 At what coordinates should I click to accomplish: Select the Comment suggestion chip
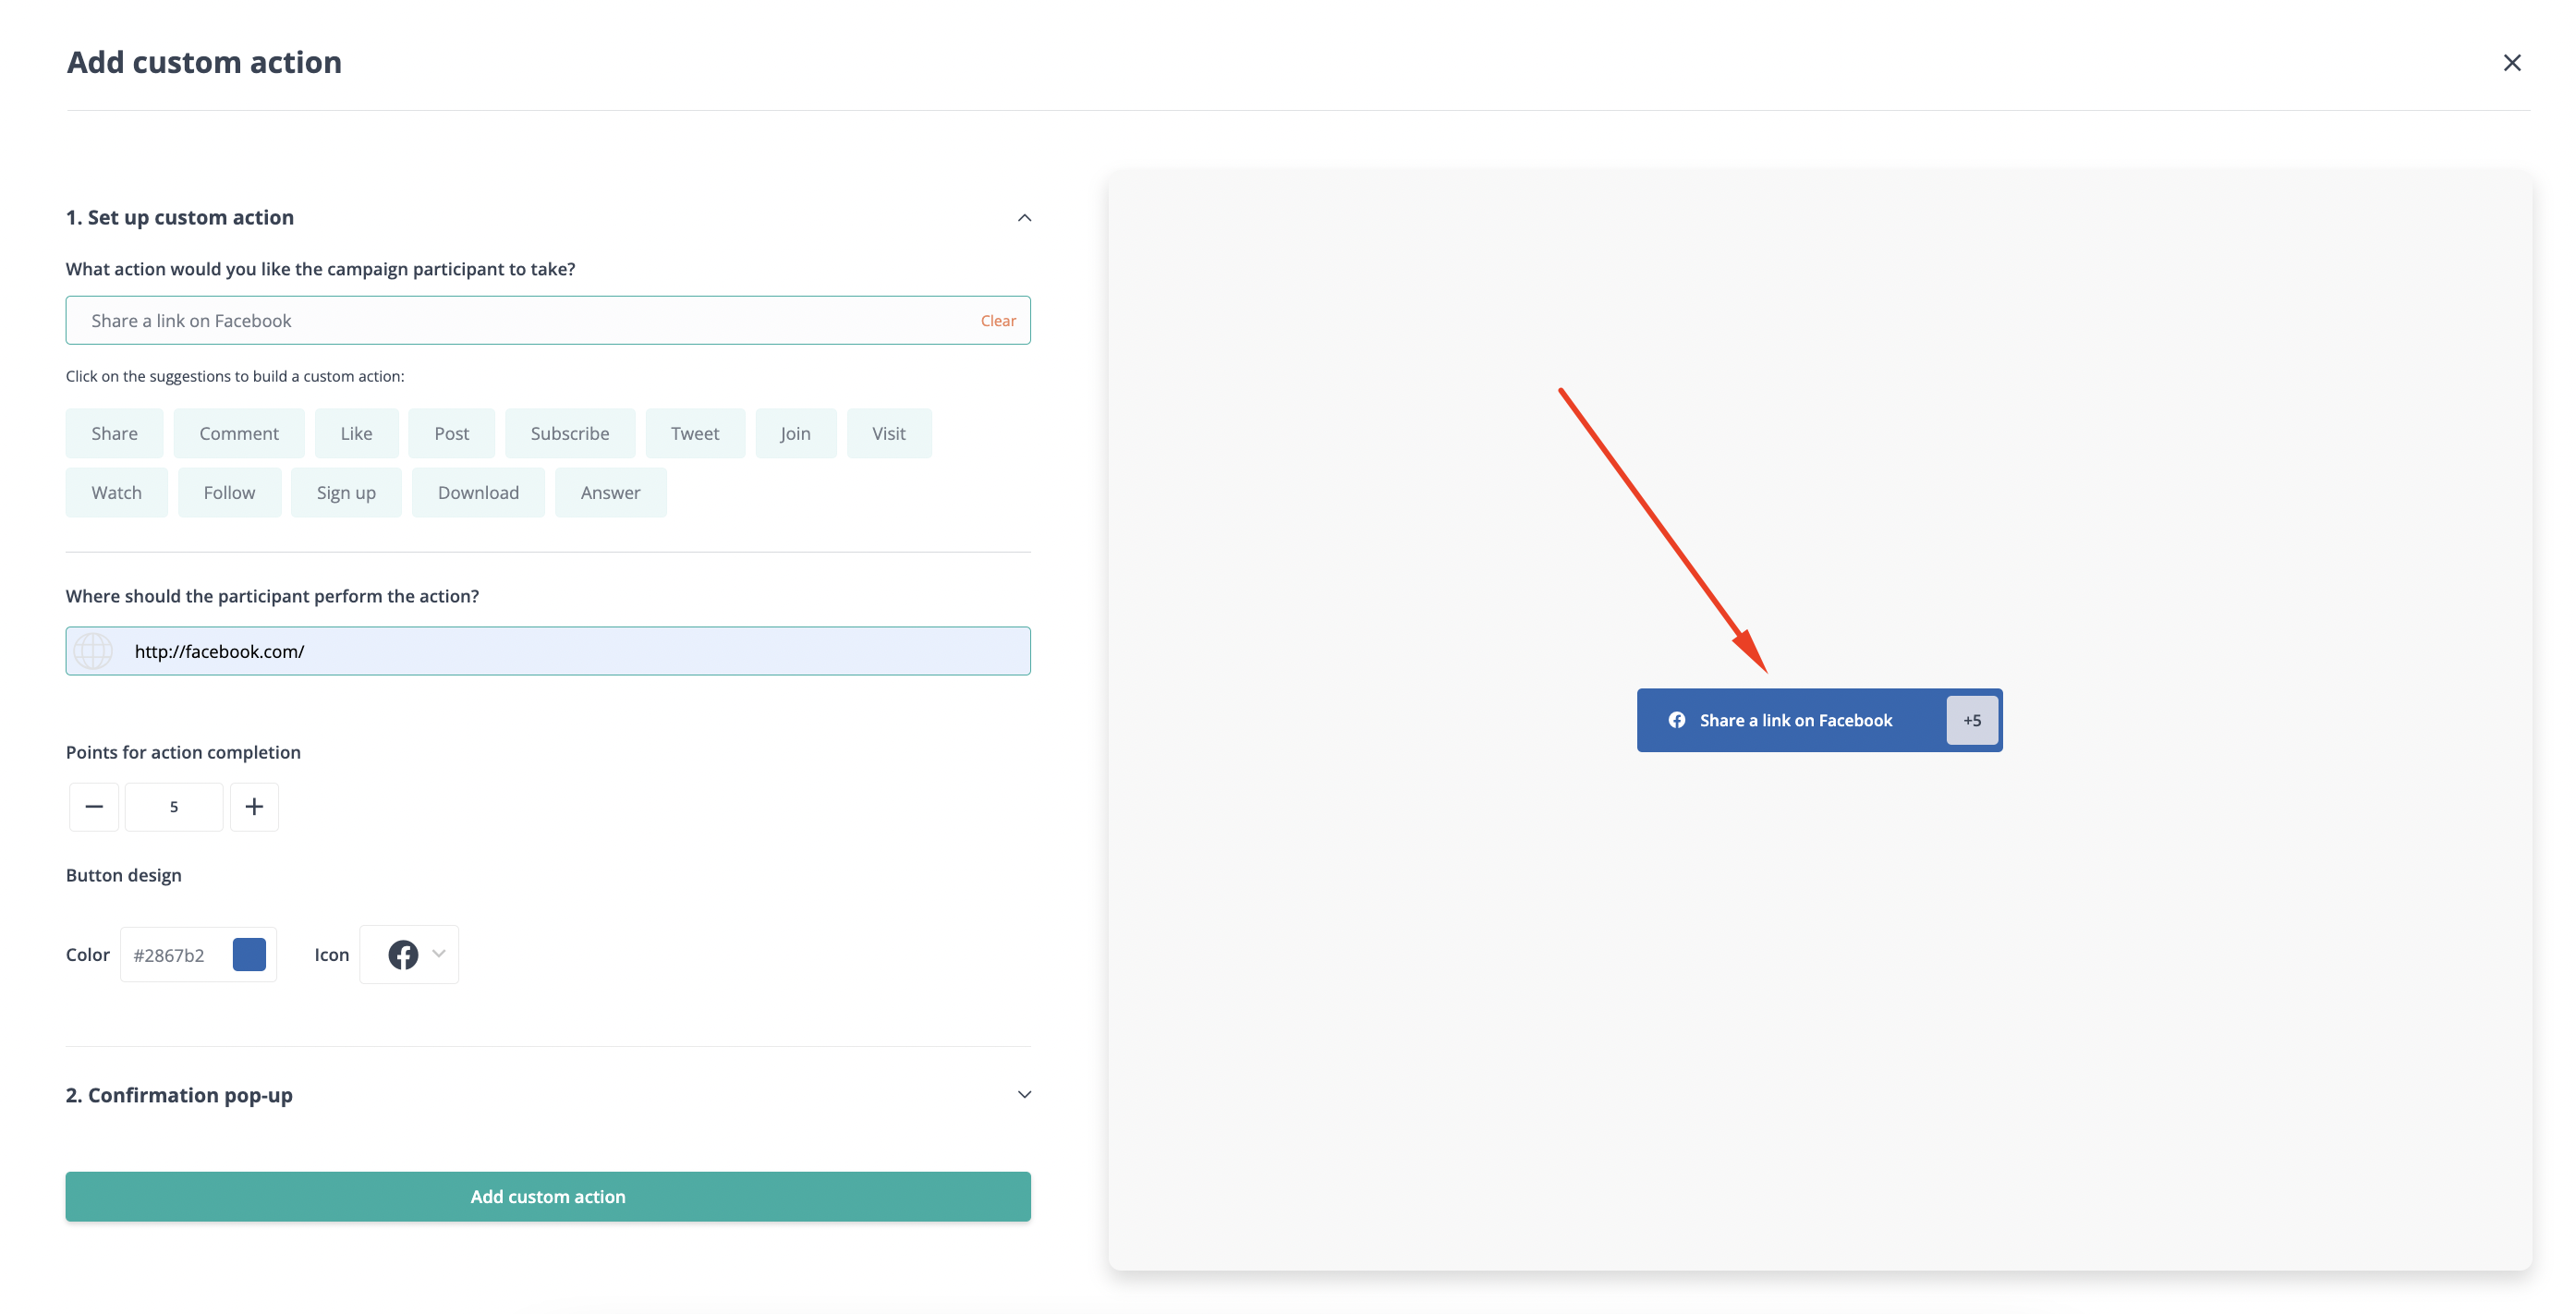[238, 433]
